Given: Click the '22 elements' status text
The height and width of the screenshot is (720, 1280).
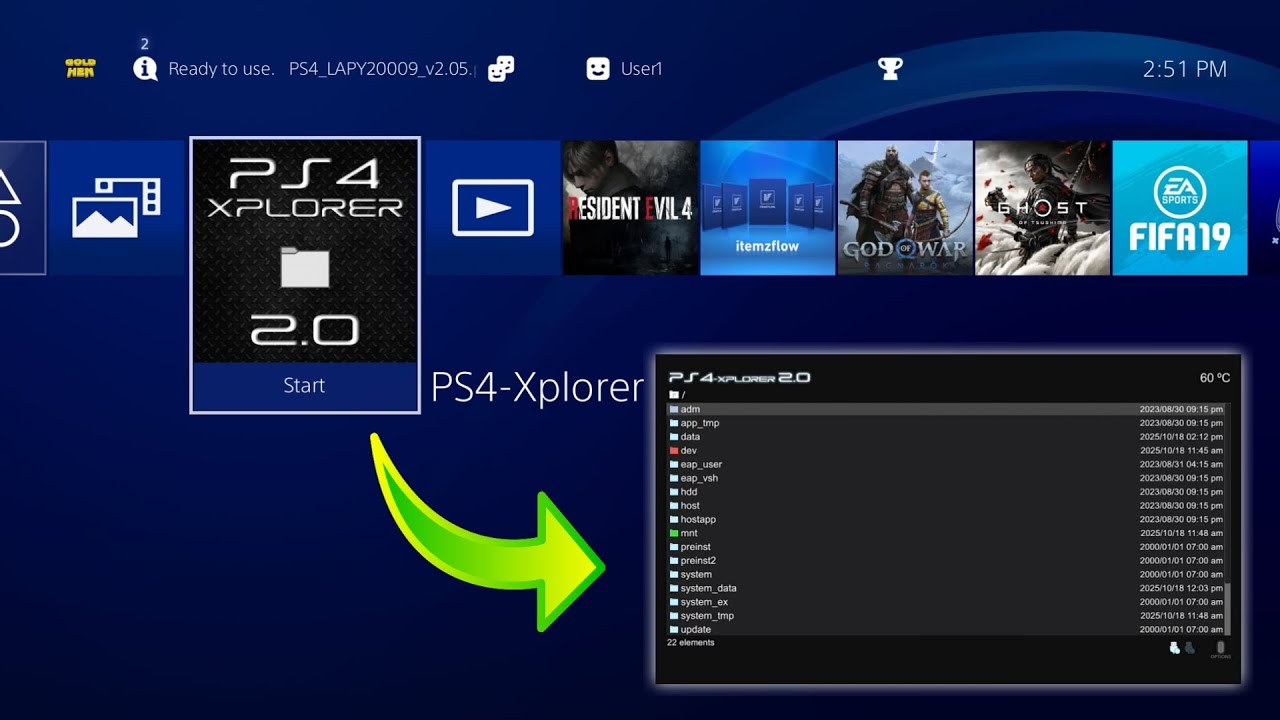Looking at the screenshot, I should (691, 643).
